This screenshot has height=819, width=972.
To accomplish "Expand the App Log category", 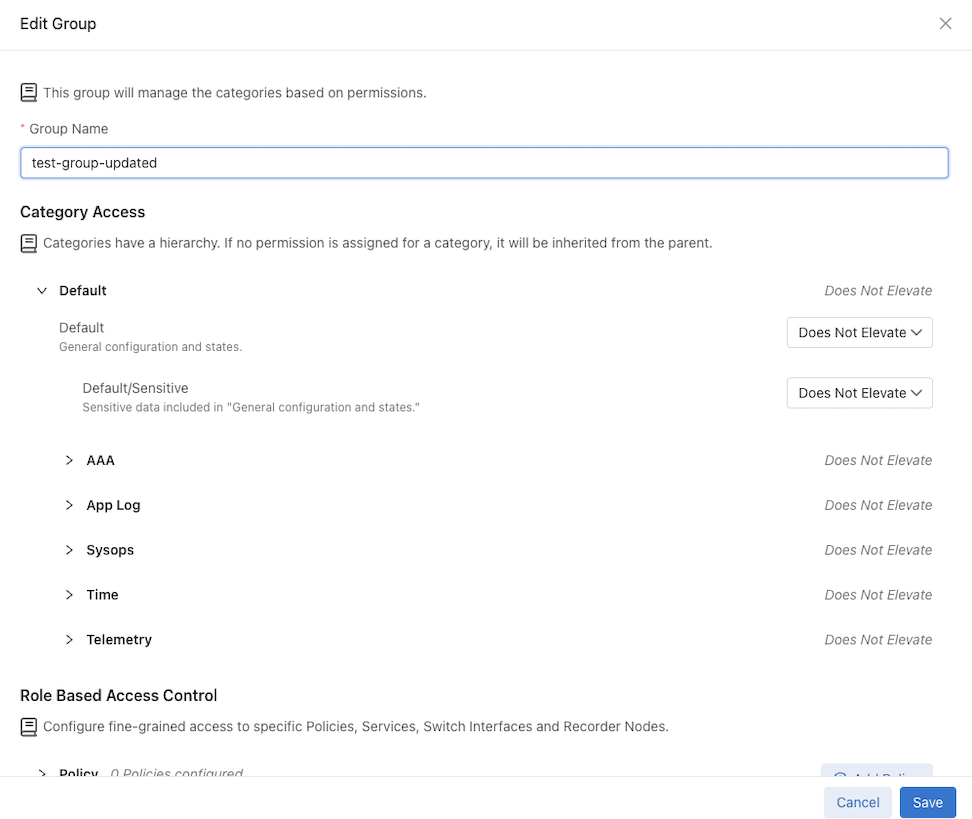I will tap(69, 505).
